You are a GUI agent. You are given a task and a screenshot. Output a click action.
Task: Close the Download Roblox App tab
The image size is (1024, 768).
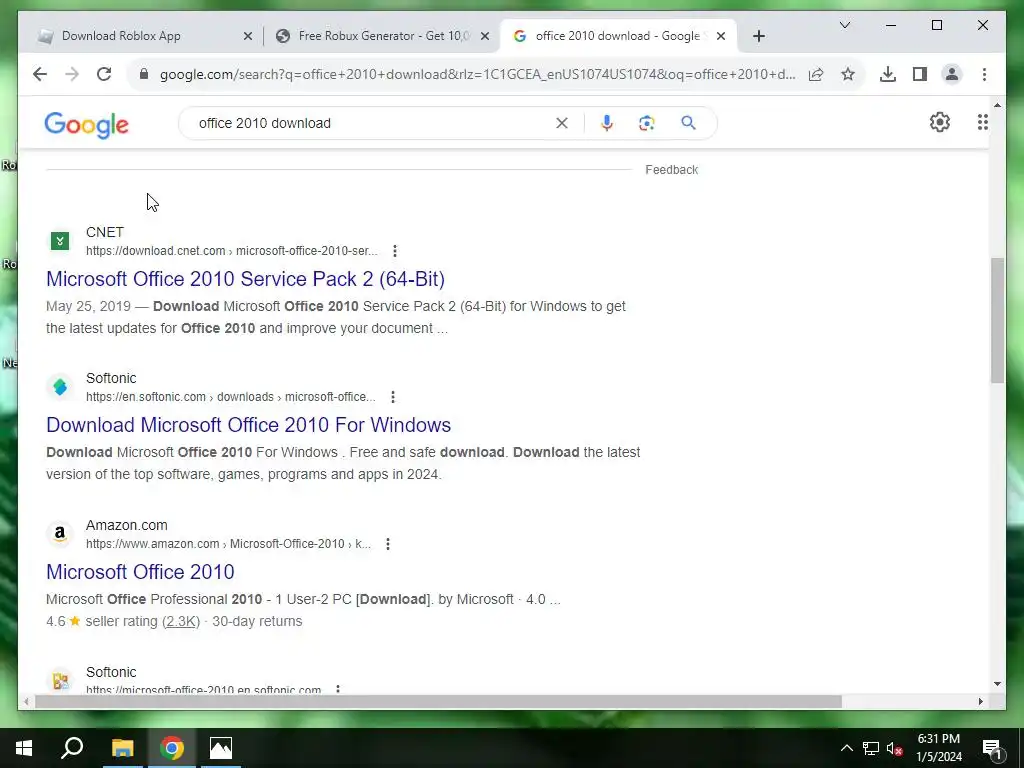248,37
